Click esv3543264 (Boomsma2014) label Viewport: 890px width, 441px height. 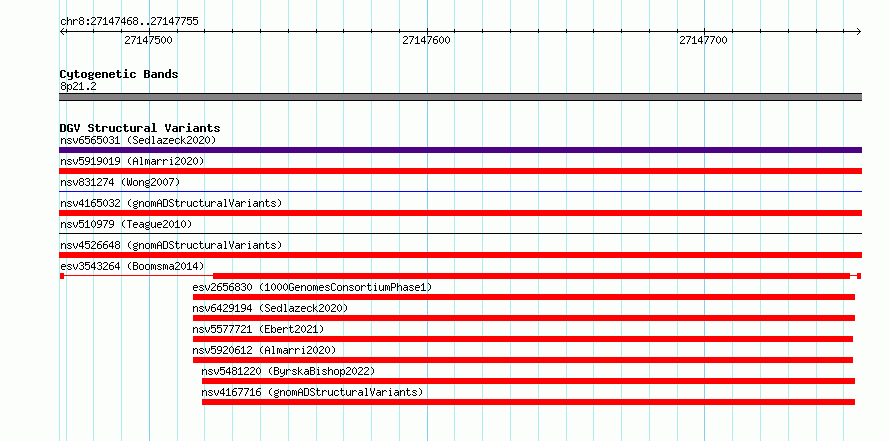(x=132, y=266)
